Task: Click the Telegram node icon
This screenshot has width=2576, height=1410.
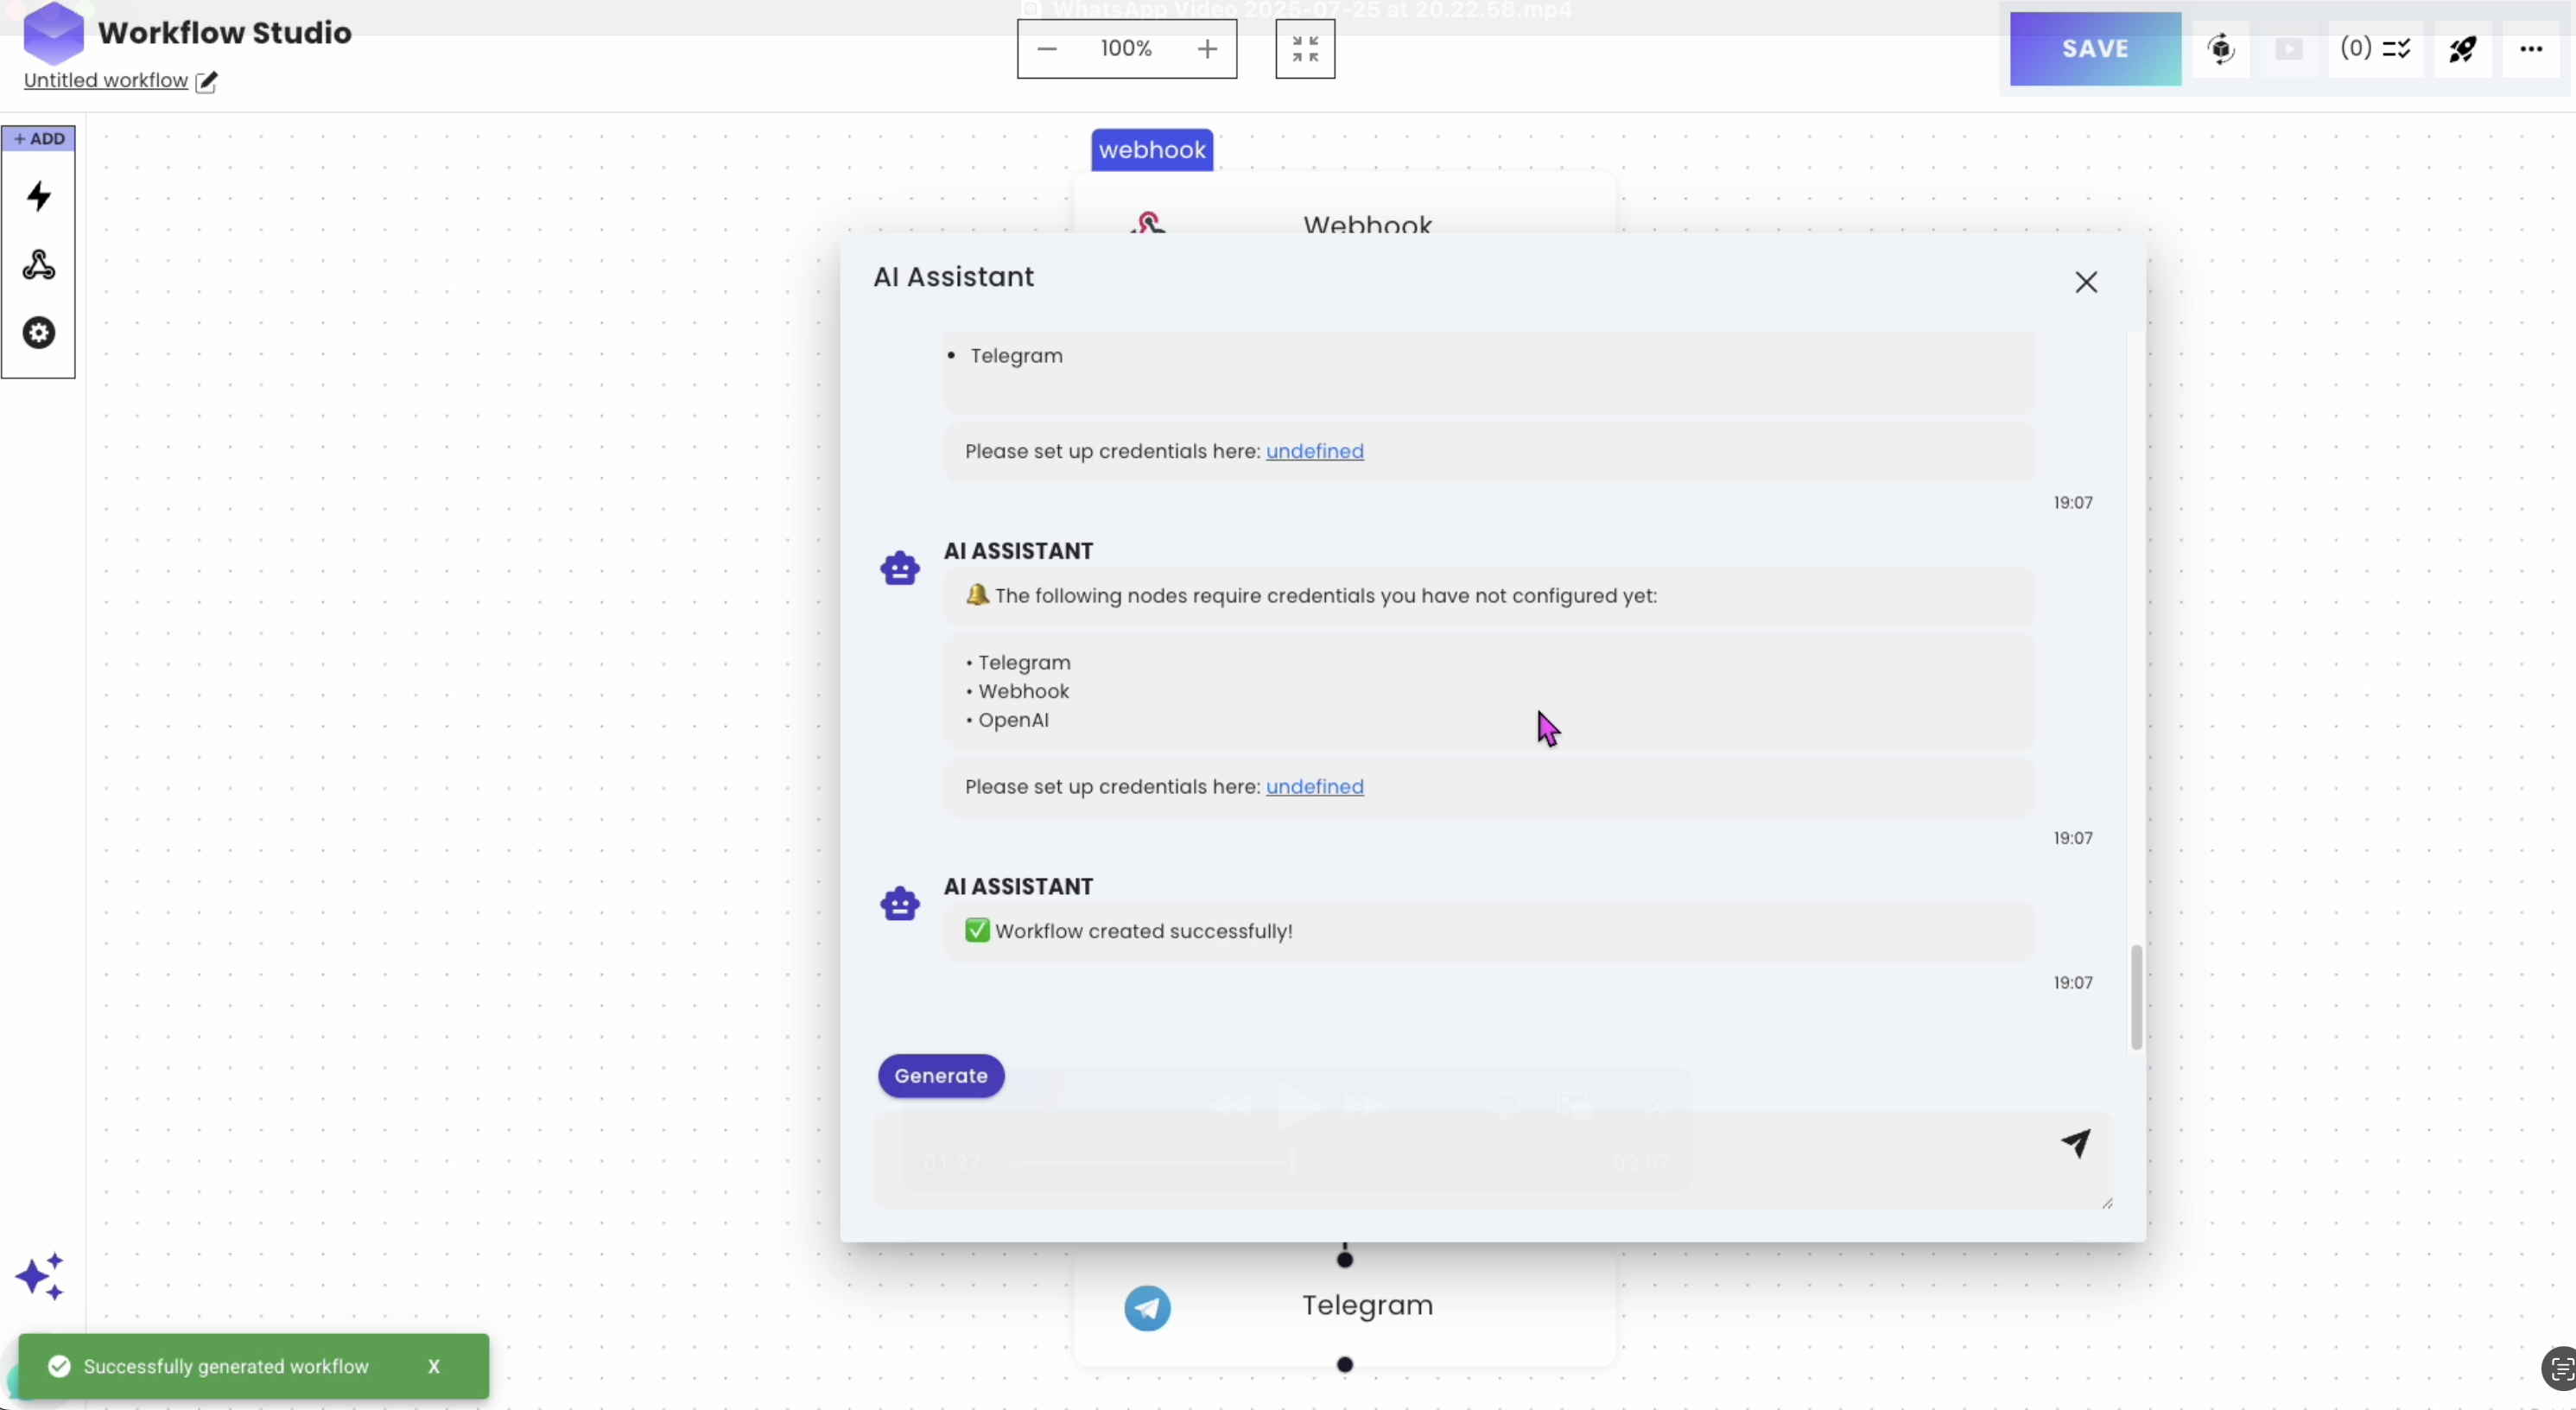Action: click(1147, 1308)
